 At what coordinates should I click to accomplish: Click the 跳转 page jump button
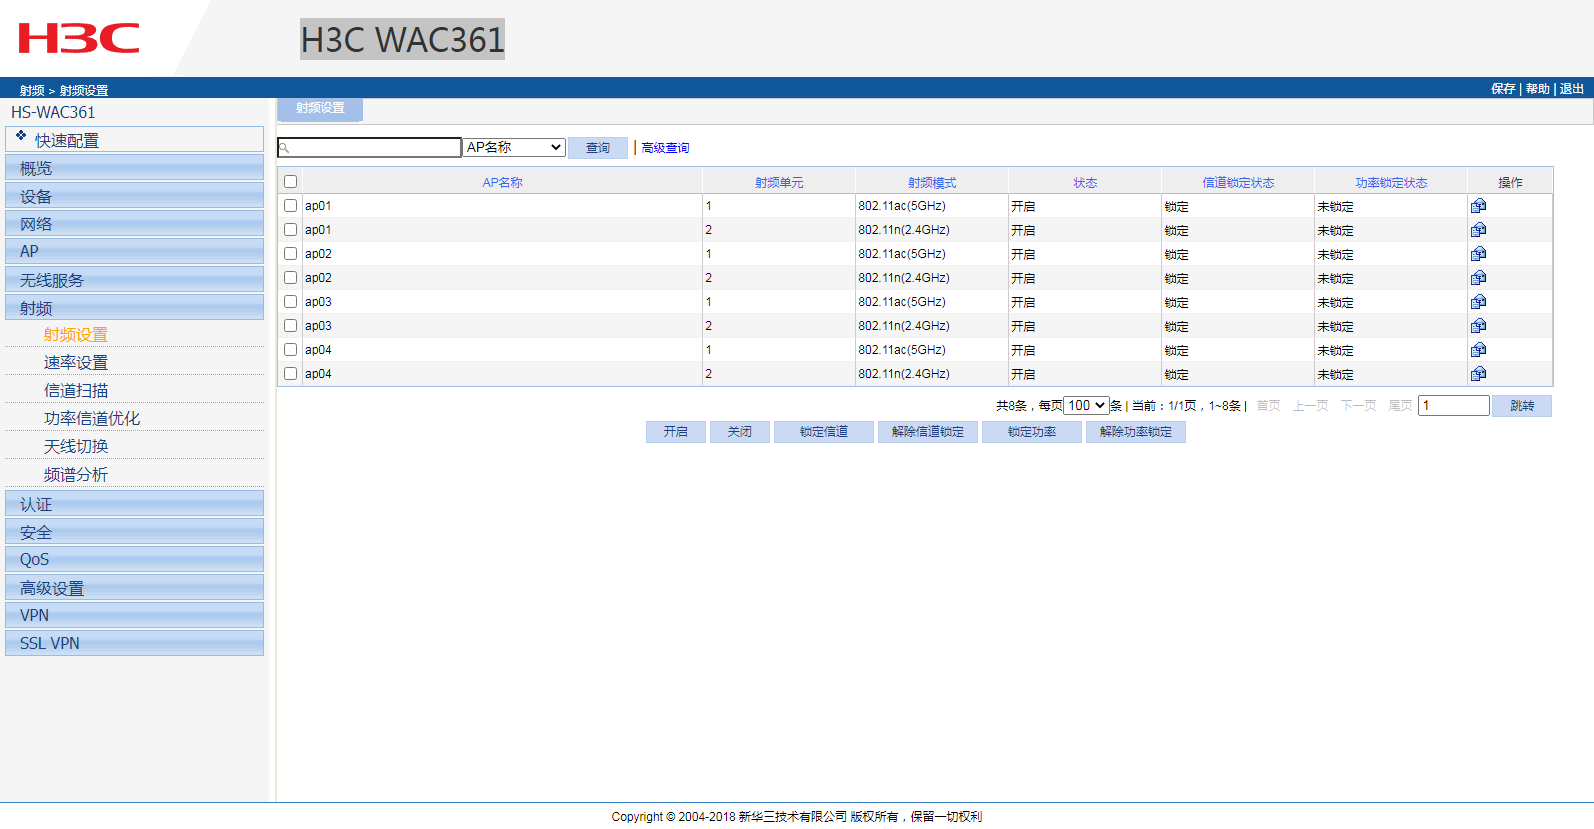(x=1522, y=406)
